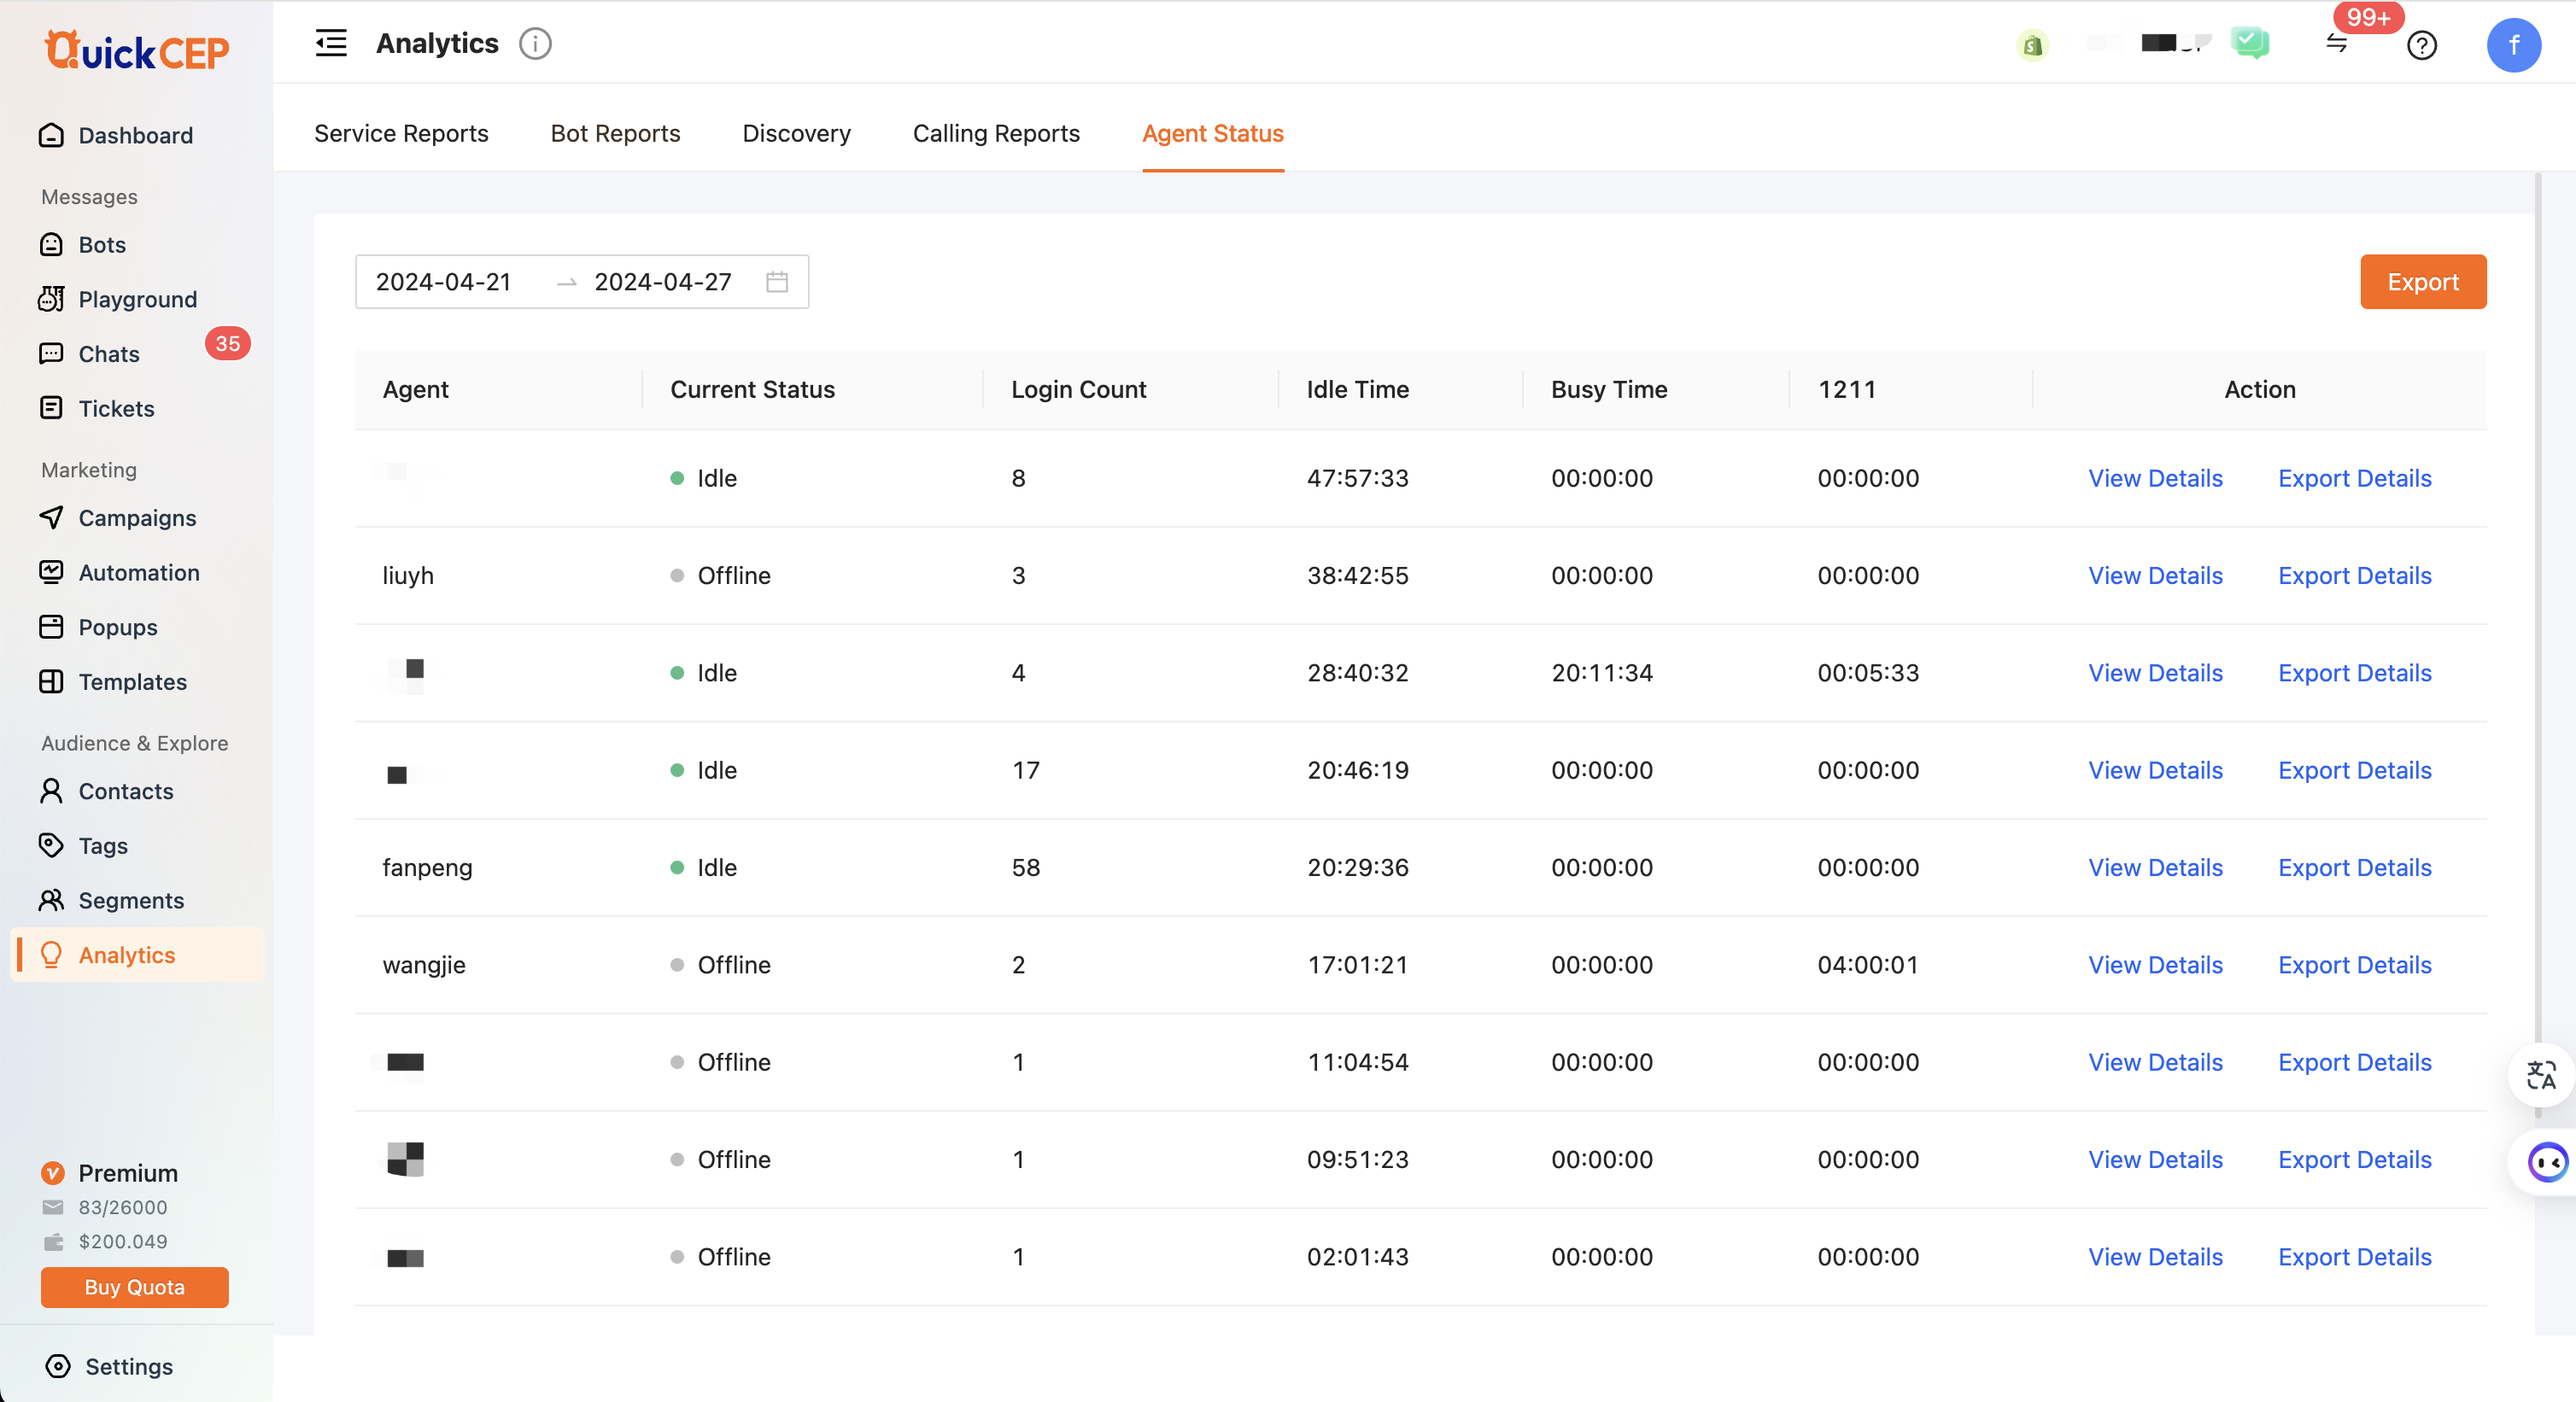Click Buy Quota button
This screenshot has height=1402, width=2576.
[134, 1287]
